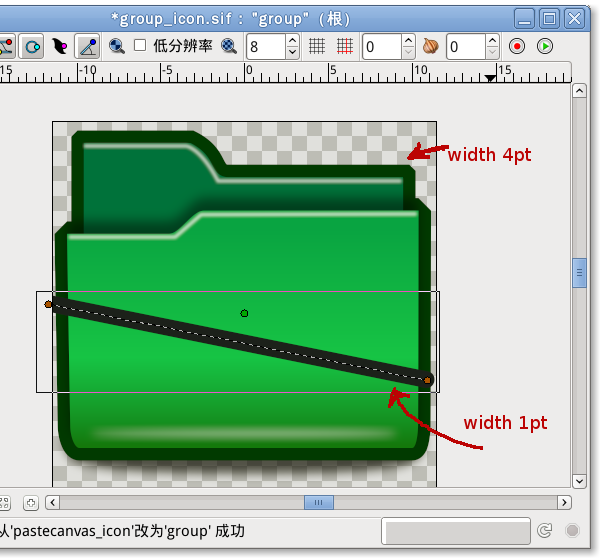Enable the 低分辨率 low resolution checkbox
Viewport: 600px width, 558px height.
click(140, 46)
